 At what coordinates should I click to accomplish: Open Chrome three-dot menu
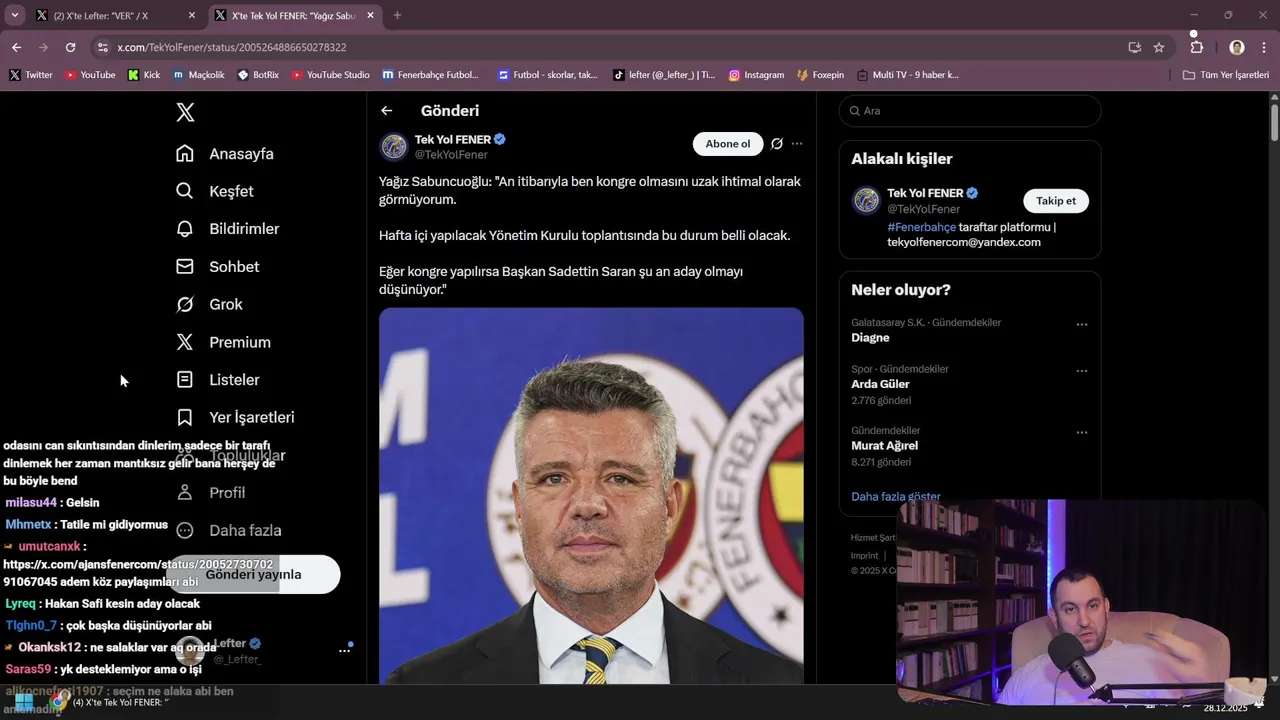pos(1265,47)
